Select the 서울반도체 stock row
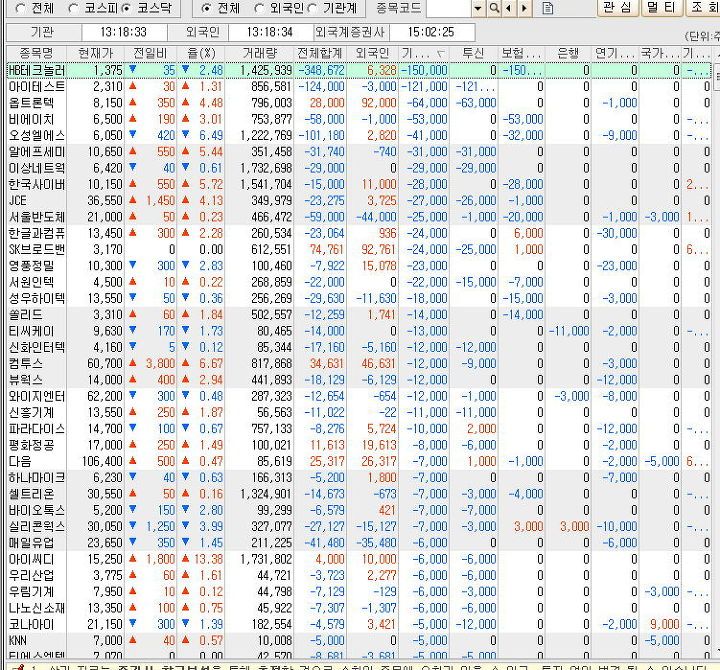 (x=359, y=217)
